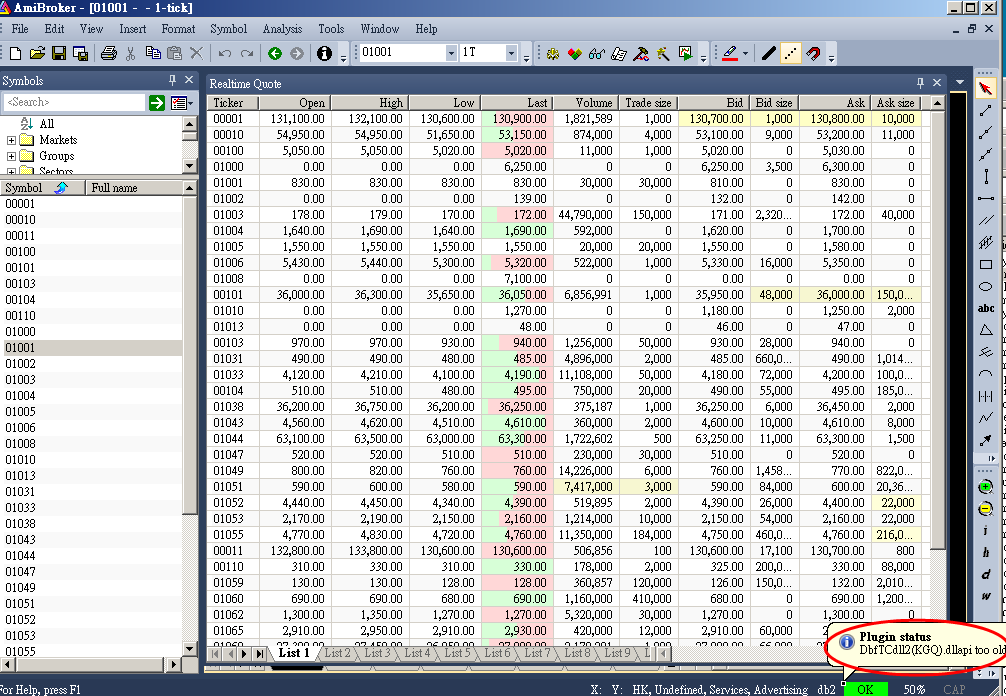The height and width of the screenshot is (696, 1006).
Task: Pin the Symbols panel
Action: tap(172, 80)
